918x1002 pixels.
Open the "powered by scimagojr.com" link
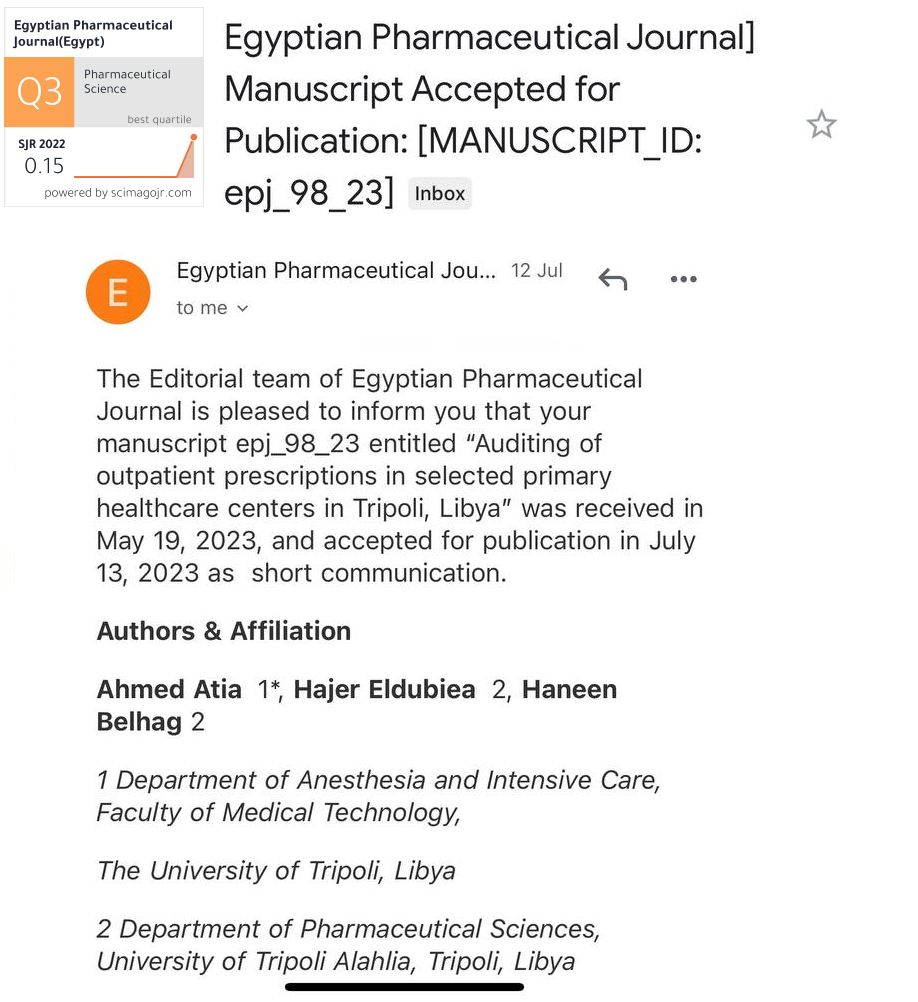pyautogui.click(x=118, y=193)
